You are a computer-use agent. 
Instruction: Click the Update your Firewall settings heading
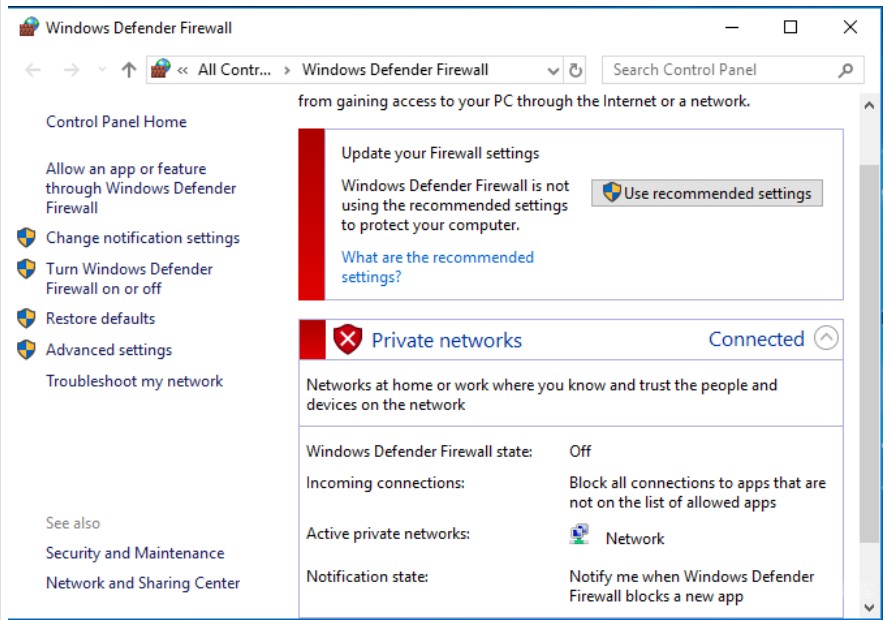pos(440,153)
